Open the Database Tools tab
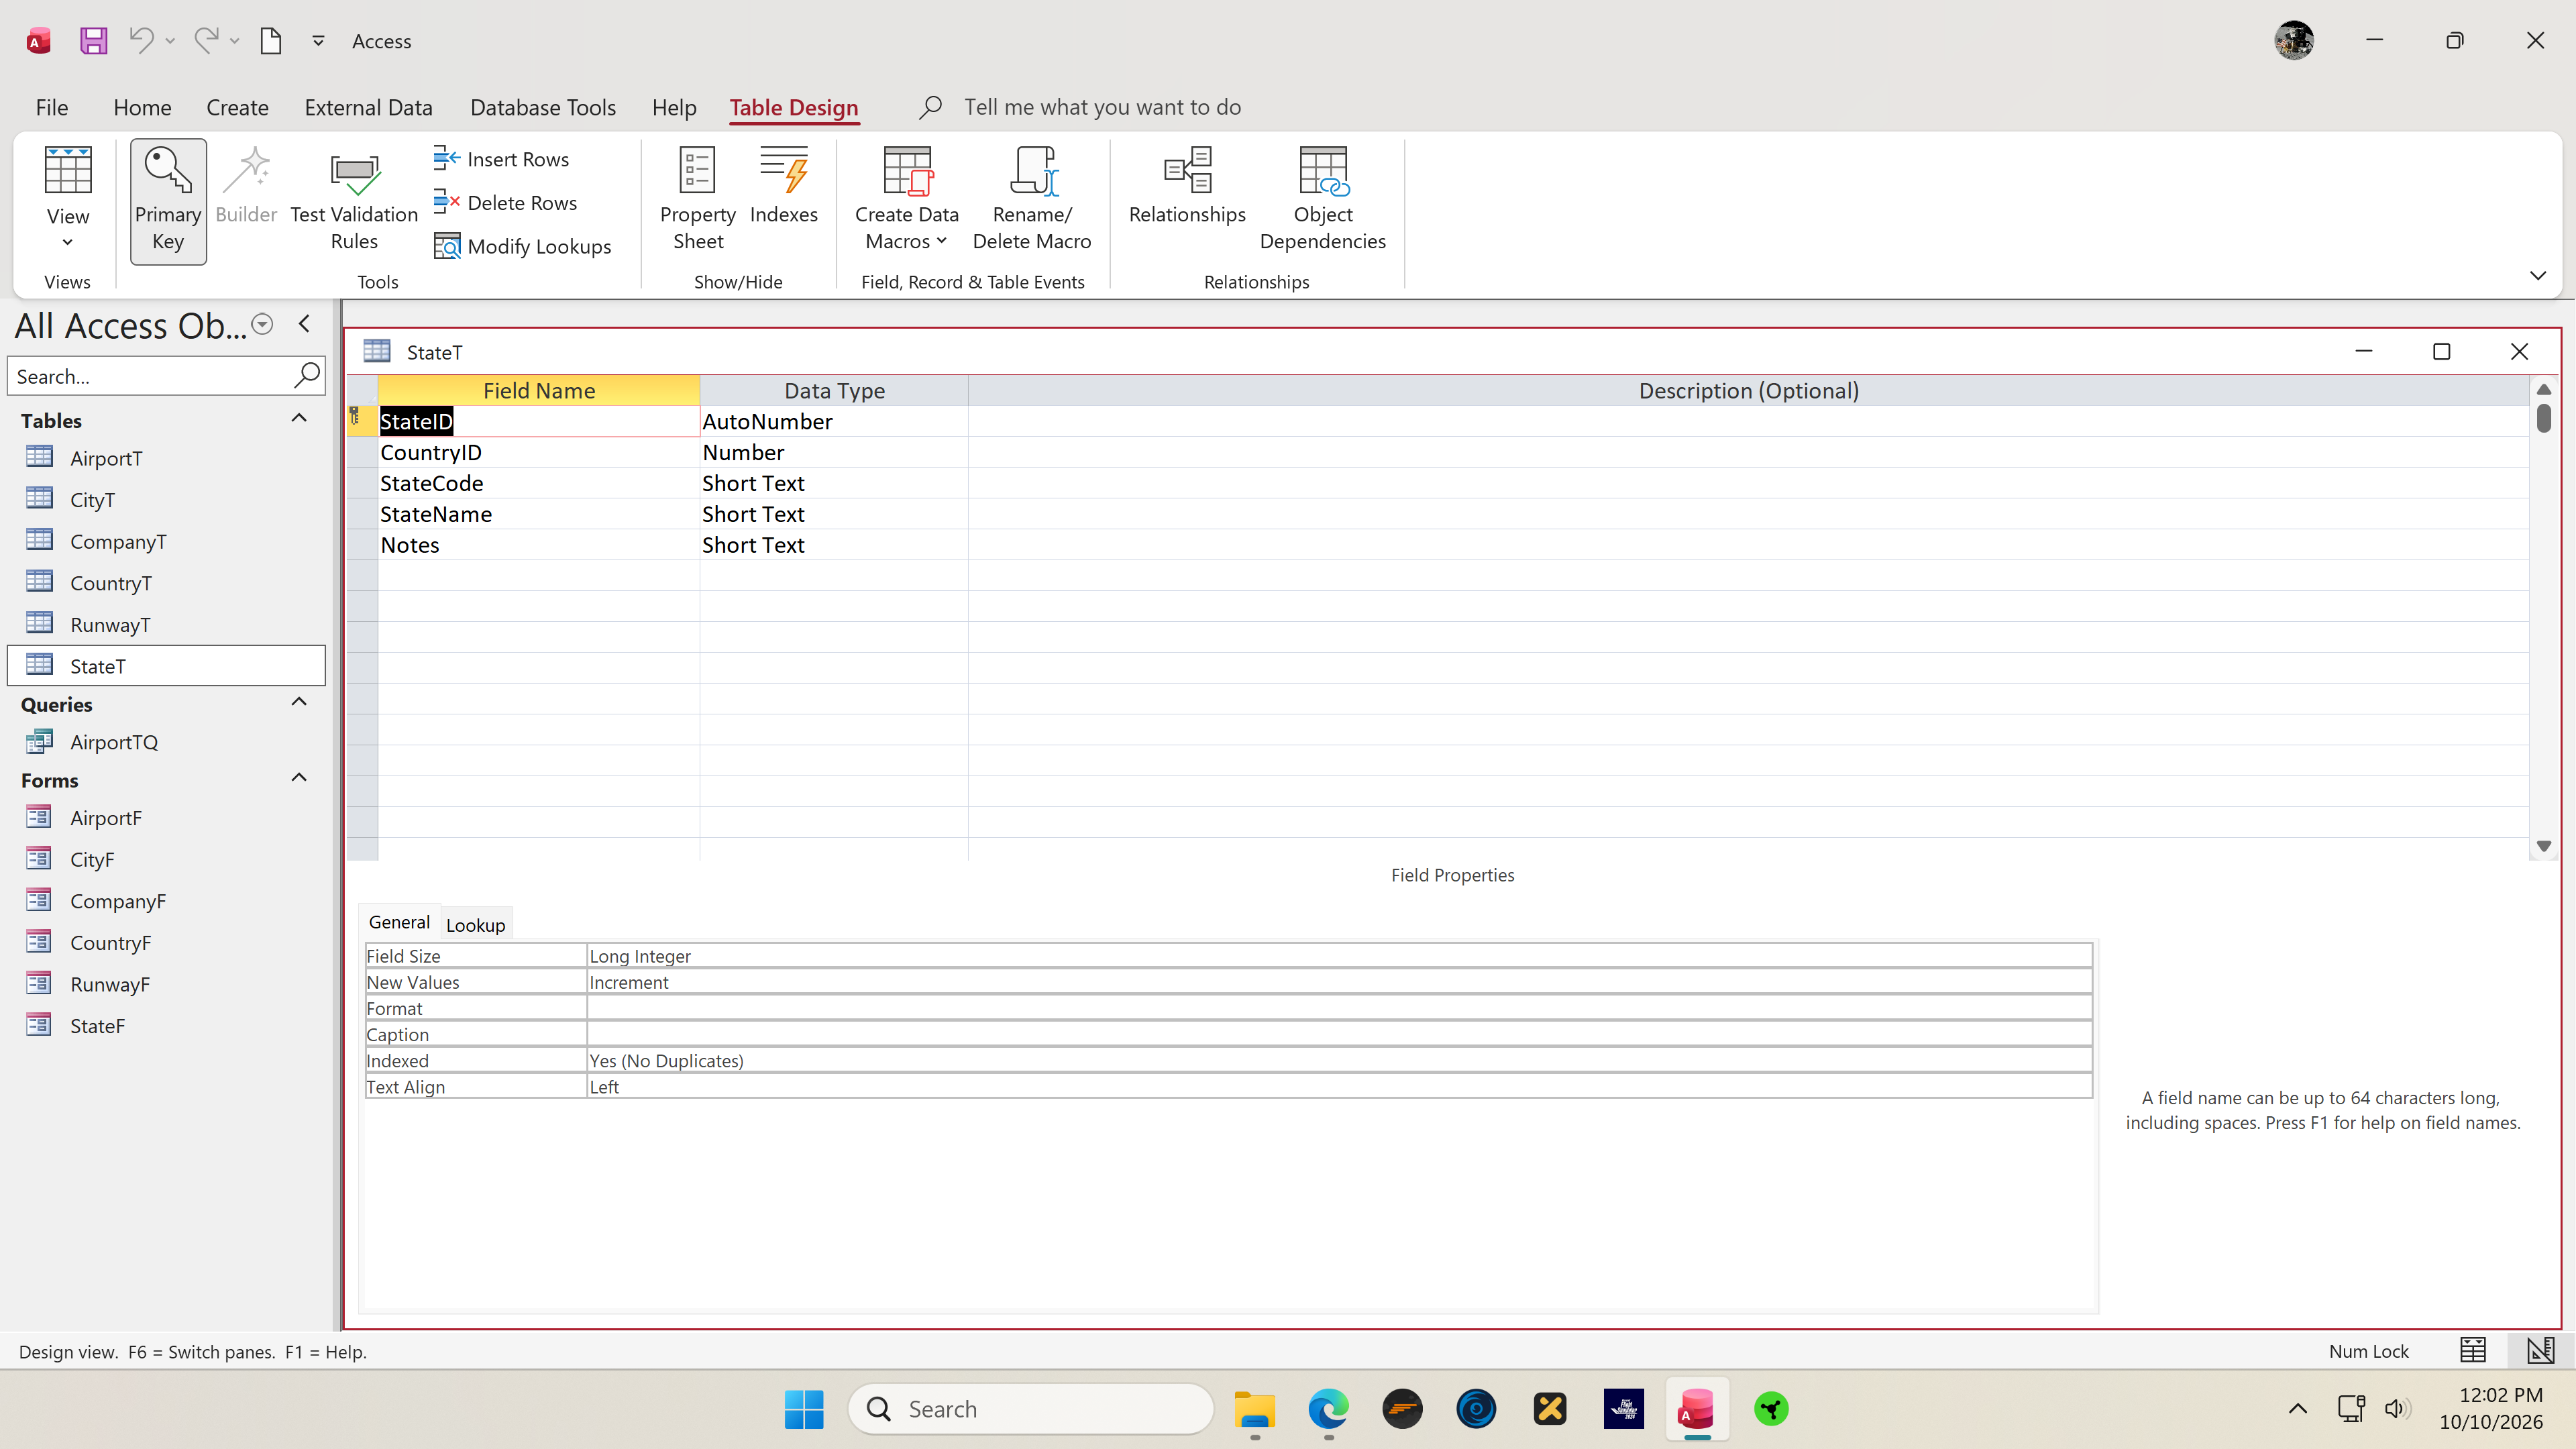Image resolution: width=2576 pixels, height=1449 pixels. [543, 107]
